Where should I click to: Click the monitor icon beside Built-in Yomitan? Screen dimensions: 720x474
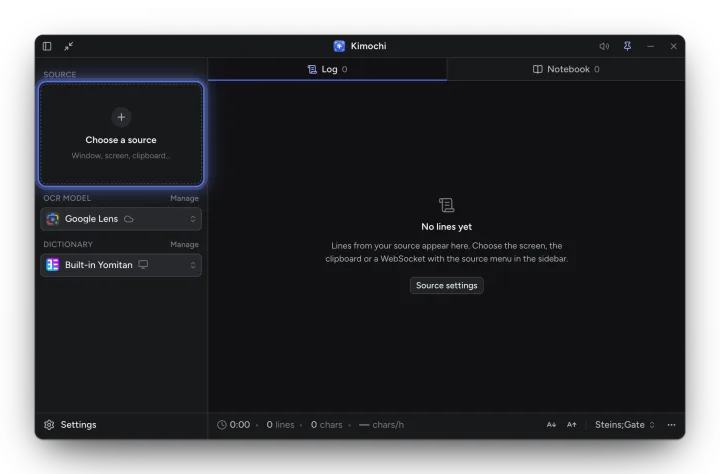click(x=143, y=265)
